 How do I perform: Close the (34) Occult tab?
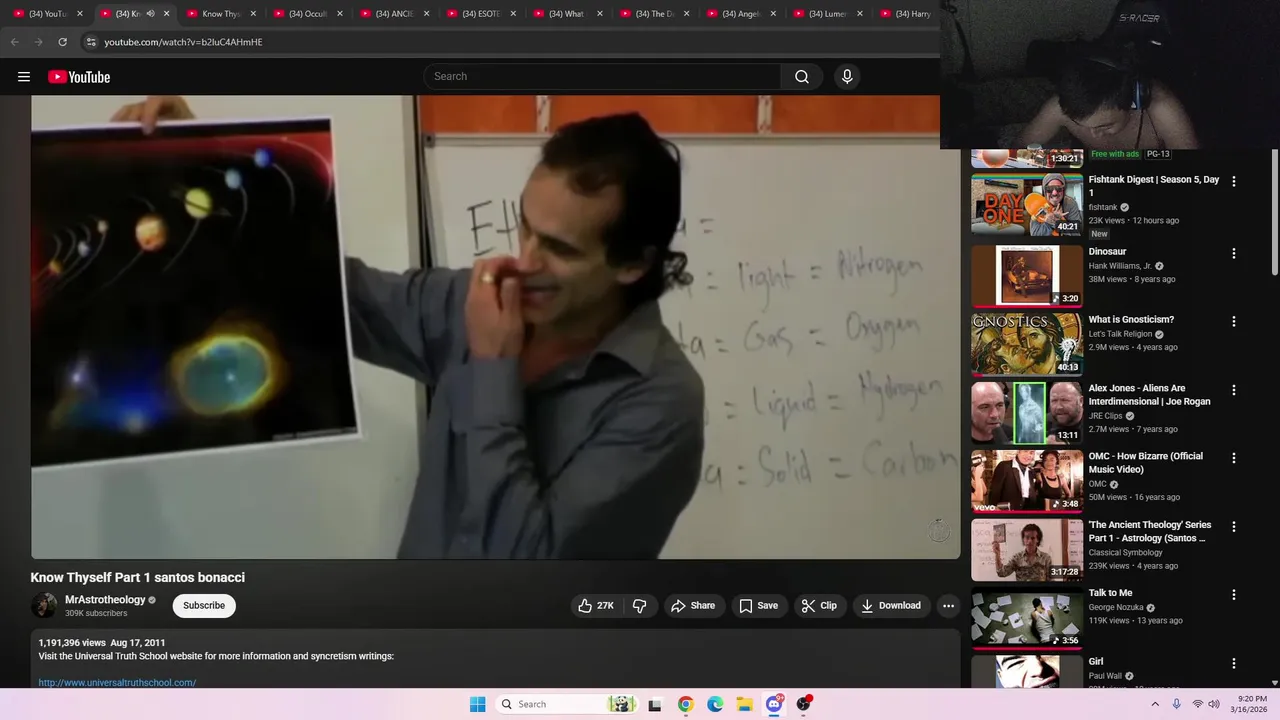coord(340,14)
